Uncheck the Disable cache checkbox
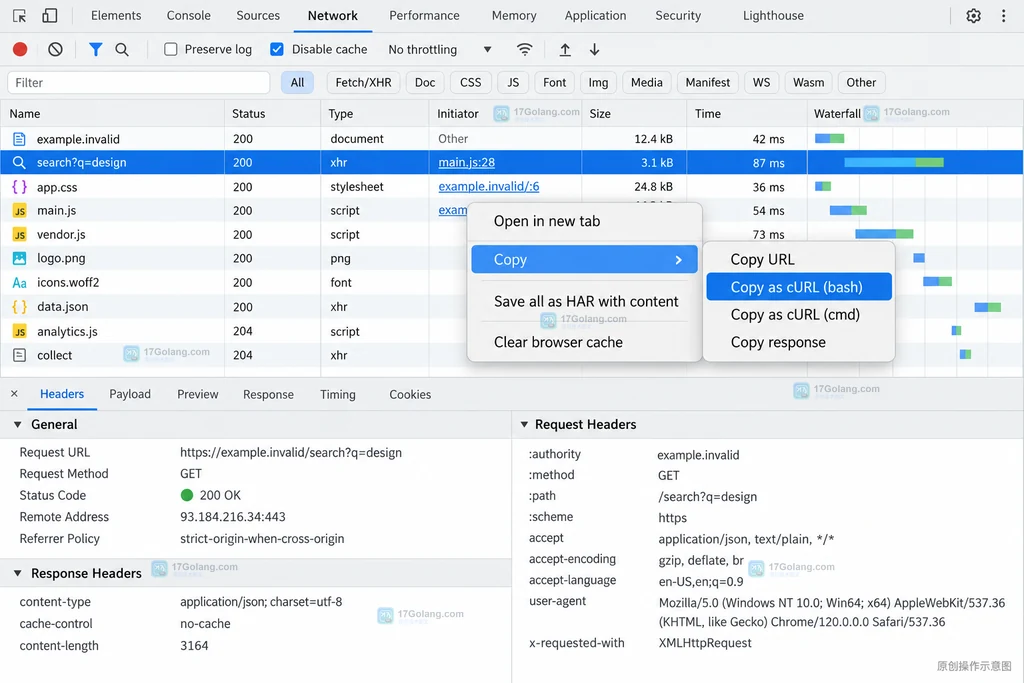Image resolution: width=1024 pixels, height=683 pixels. pos(277,50)
